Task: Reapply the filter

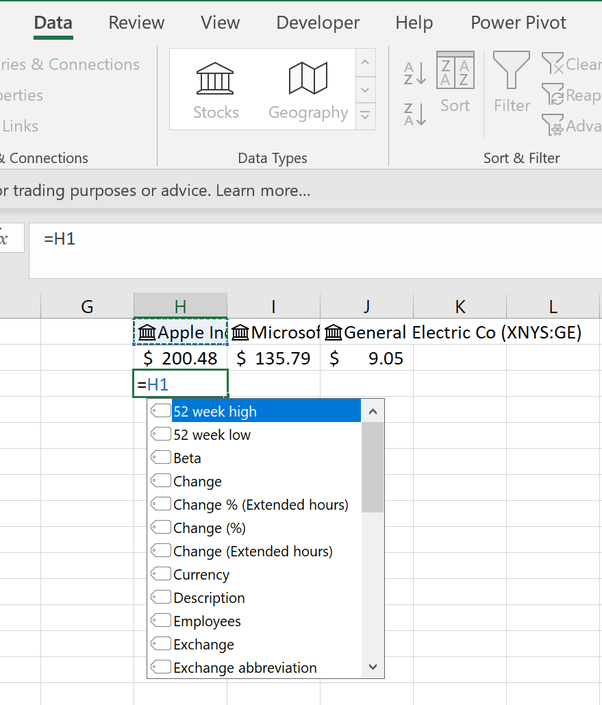Action: pos(572,95)
